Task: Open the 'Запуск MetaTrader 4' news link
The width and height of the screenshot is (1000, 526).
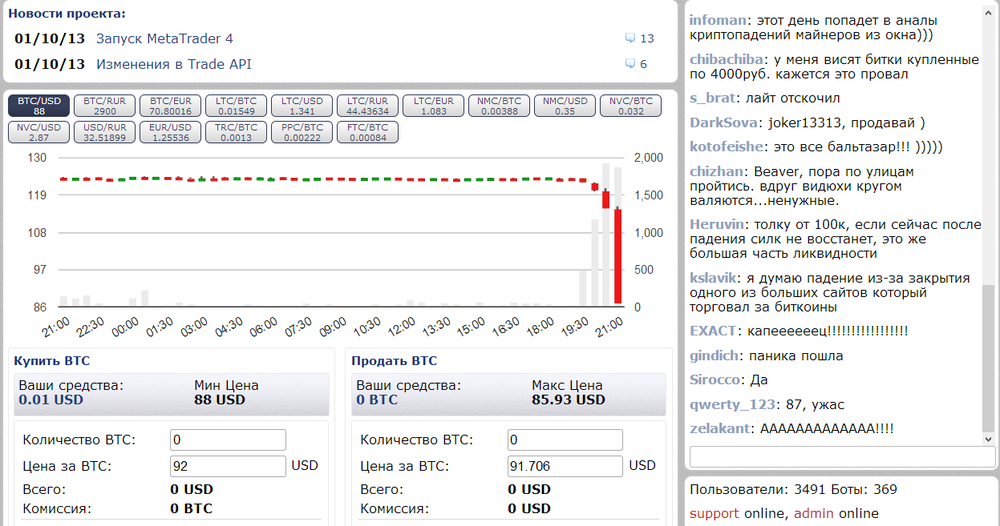Action: pyautogui.click(x=165, y=38)
